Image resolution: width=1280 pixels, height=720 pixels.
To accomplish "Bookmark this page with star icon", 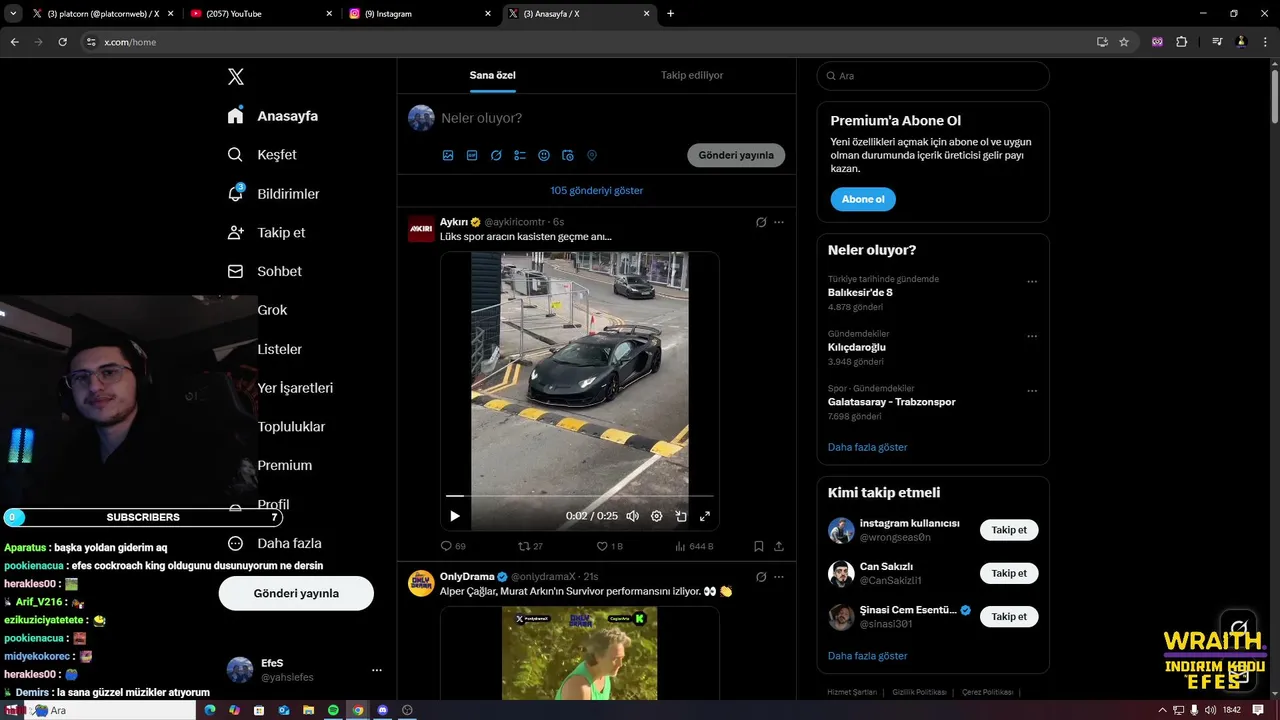I will [1124, 42].
